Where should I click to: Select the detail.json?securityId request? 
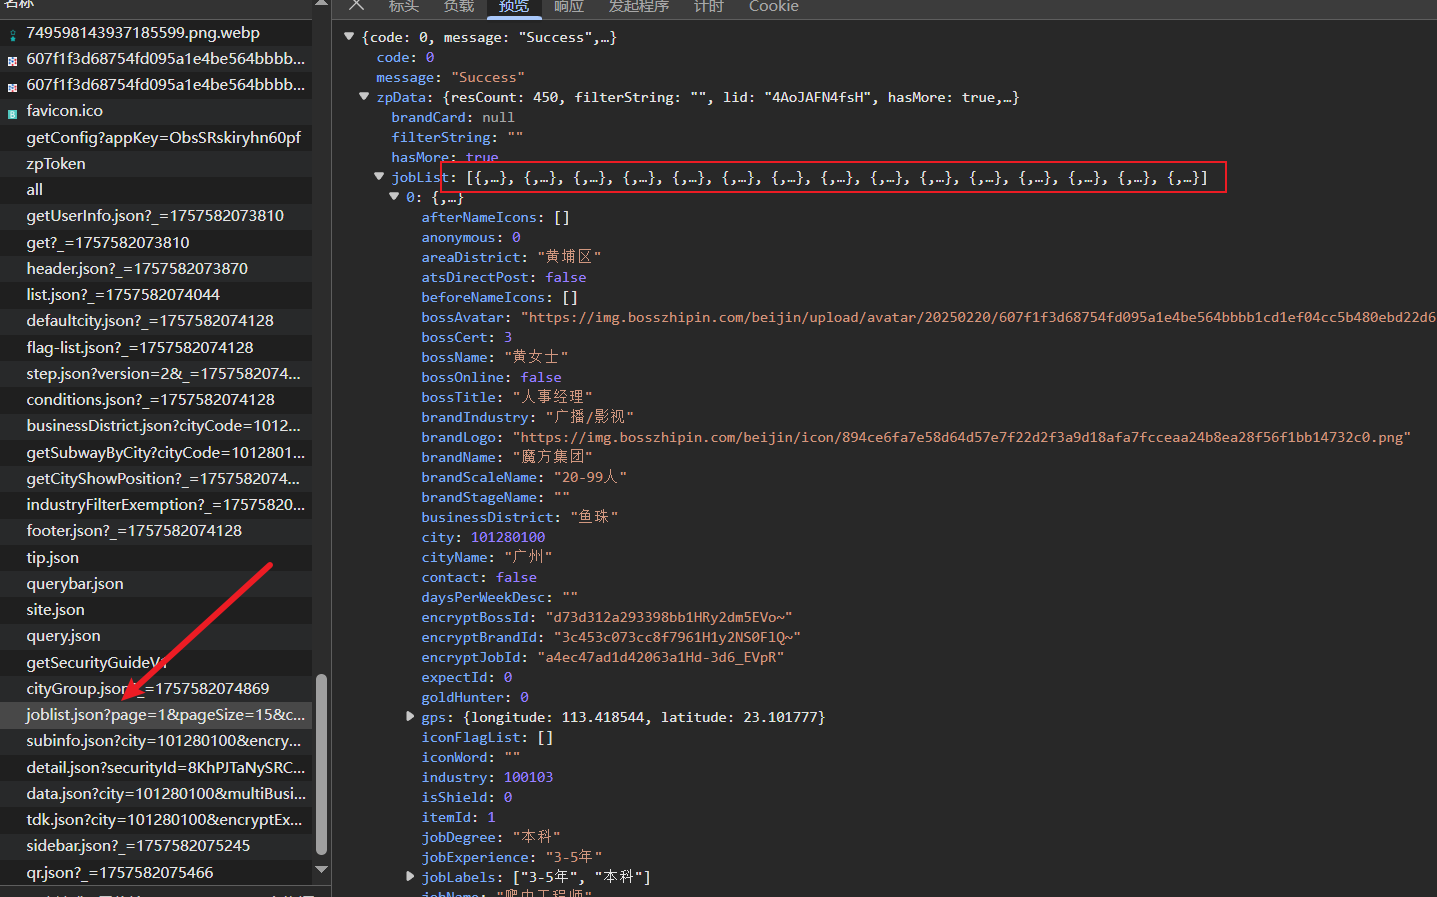click(156, 768)
